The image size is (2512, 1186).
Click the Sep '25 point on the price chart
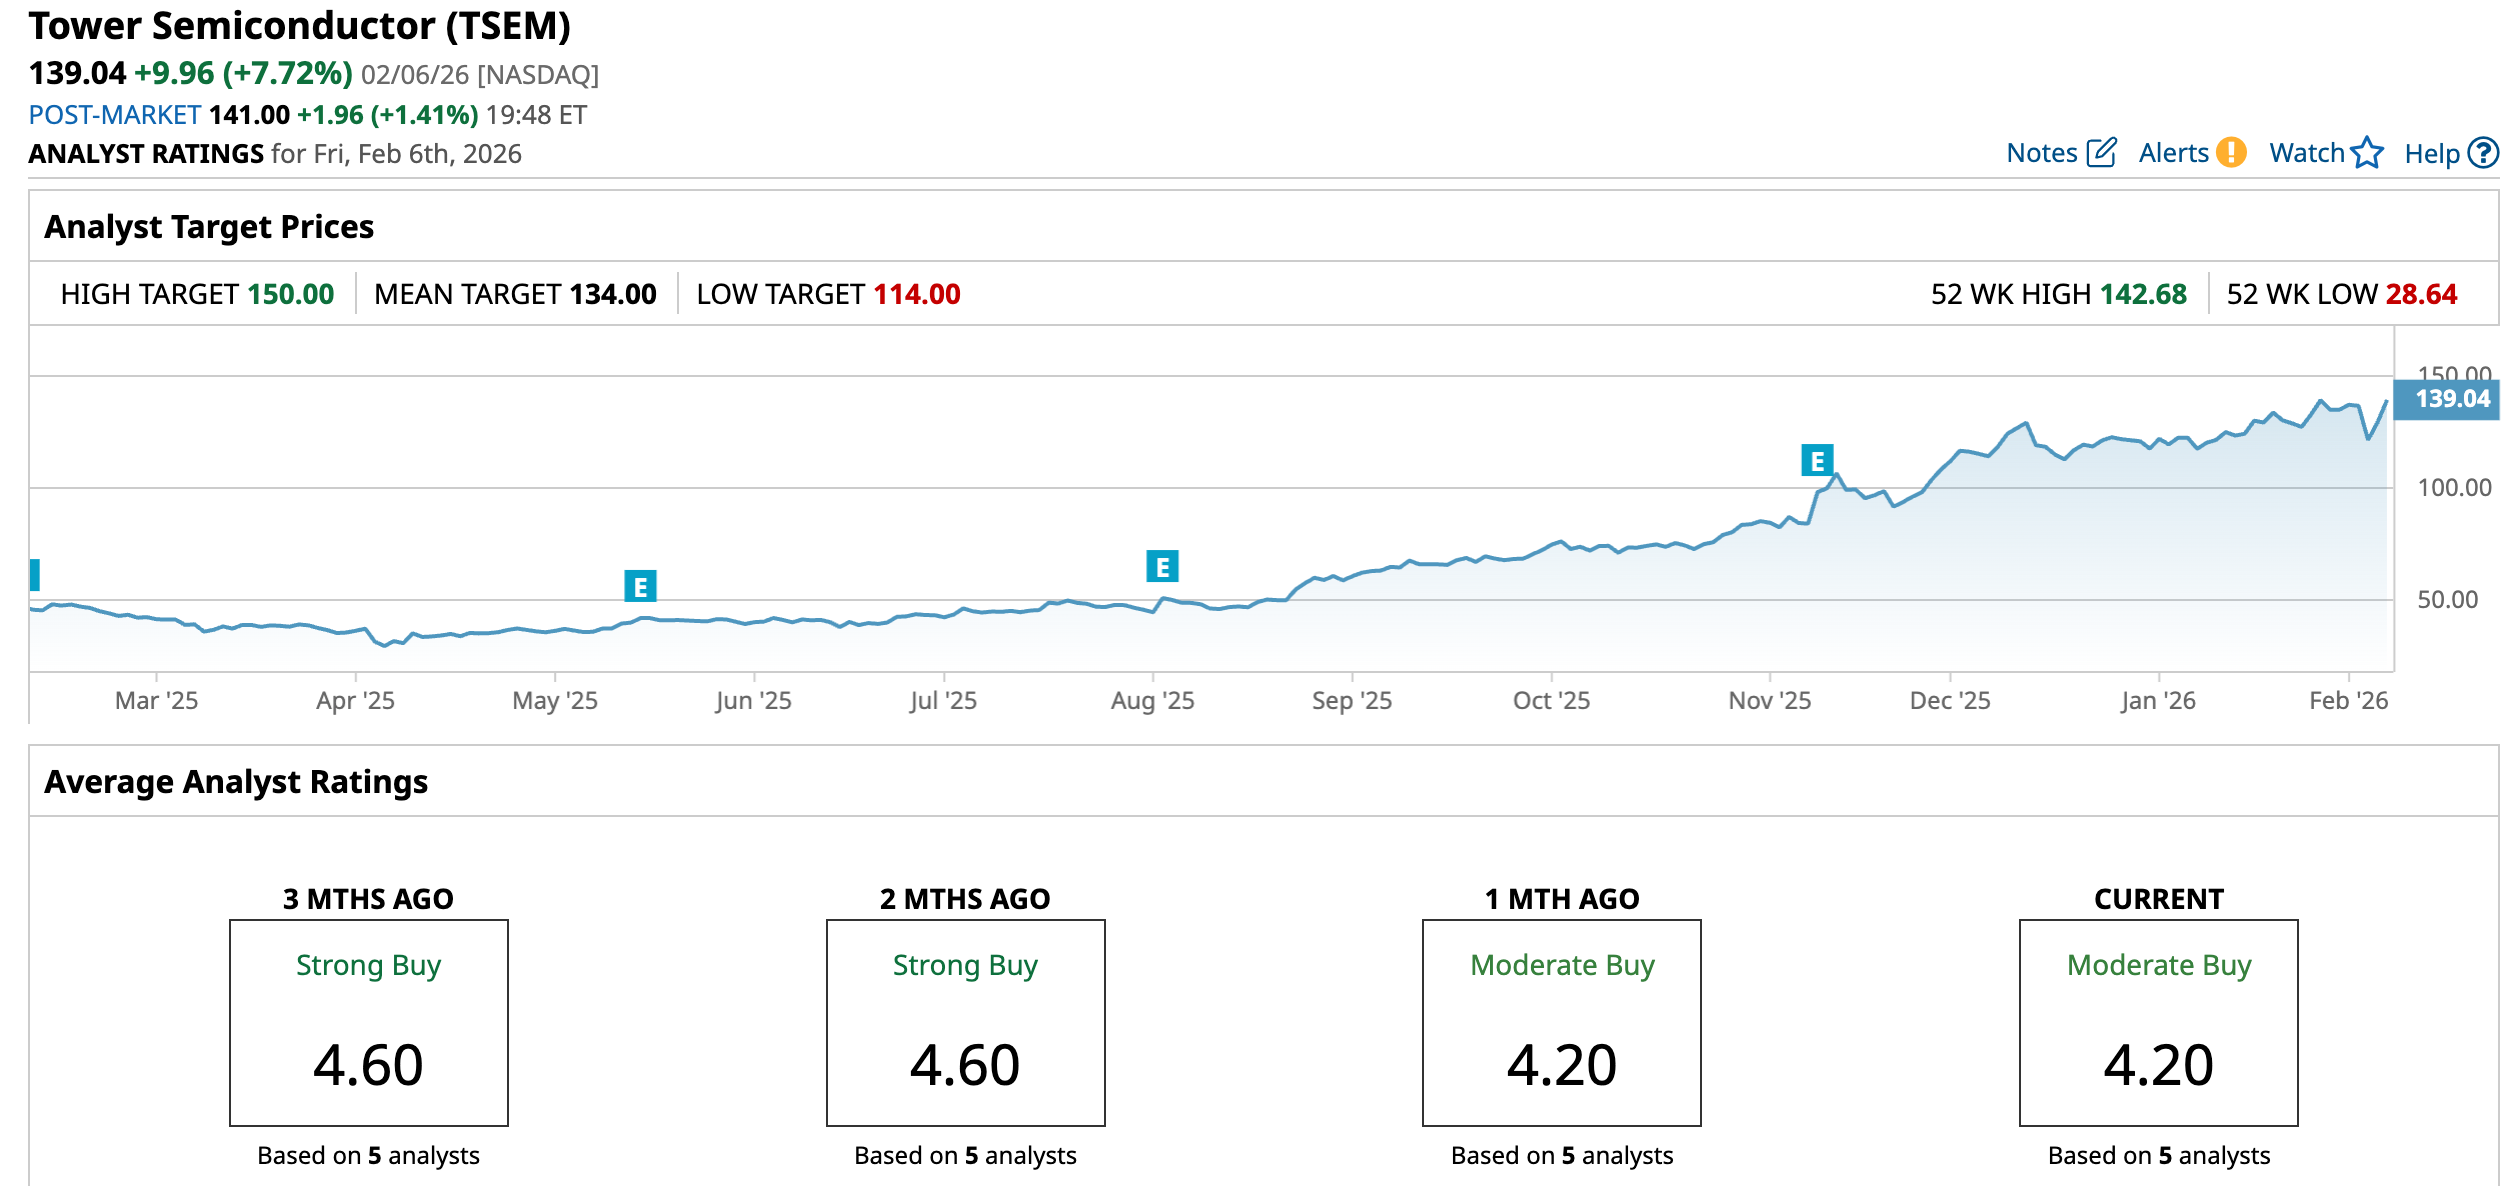pos(1352,576)
